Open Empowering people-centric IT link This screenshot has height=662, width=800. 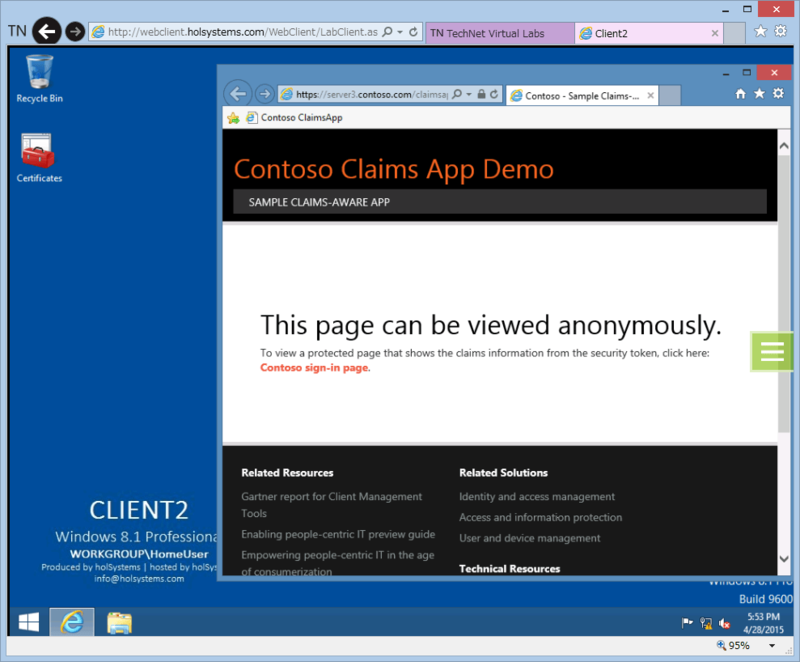(338, 563)
